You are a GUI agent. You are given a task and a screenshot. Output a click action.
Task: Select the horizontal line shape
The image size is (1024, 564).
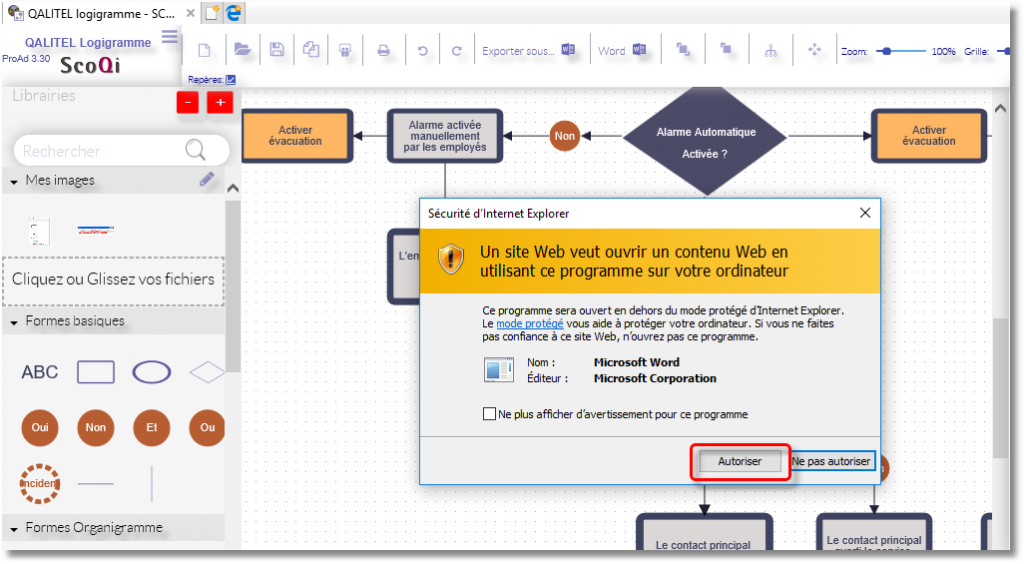coord(95,484)
